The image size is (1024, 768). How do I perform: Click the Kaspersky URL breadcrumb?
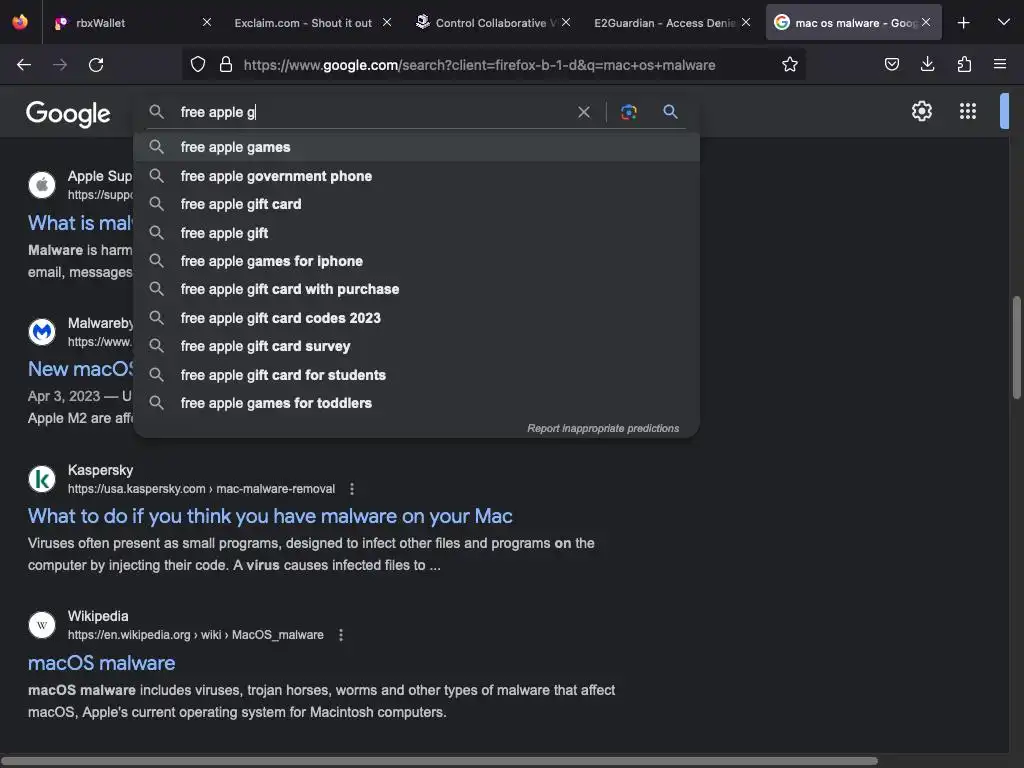tap(201, 488)
